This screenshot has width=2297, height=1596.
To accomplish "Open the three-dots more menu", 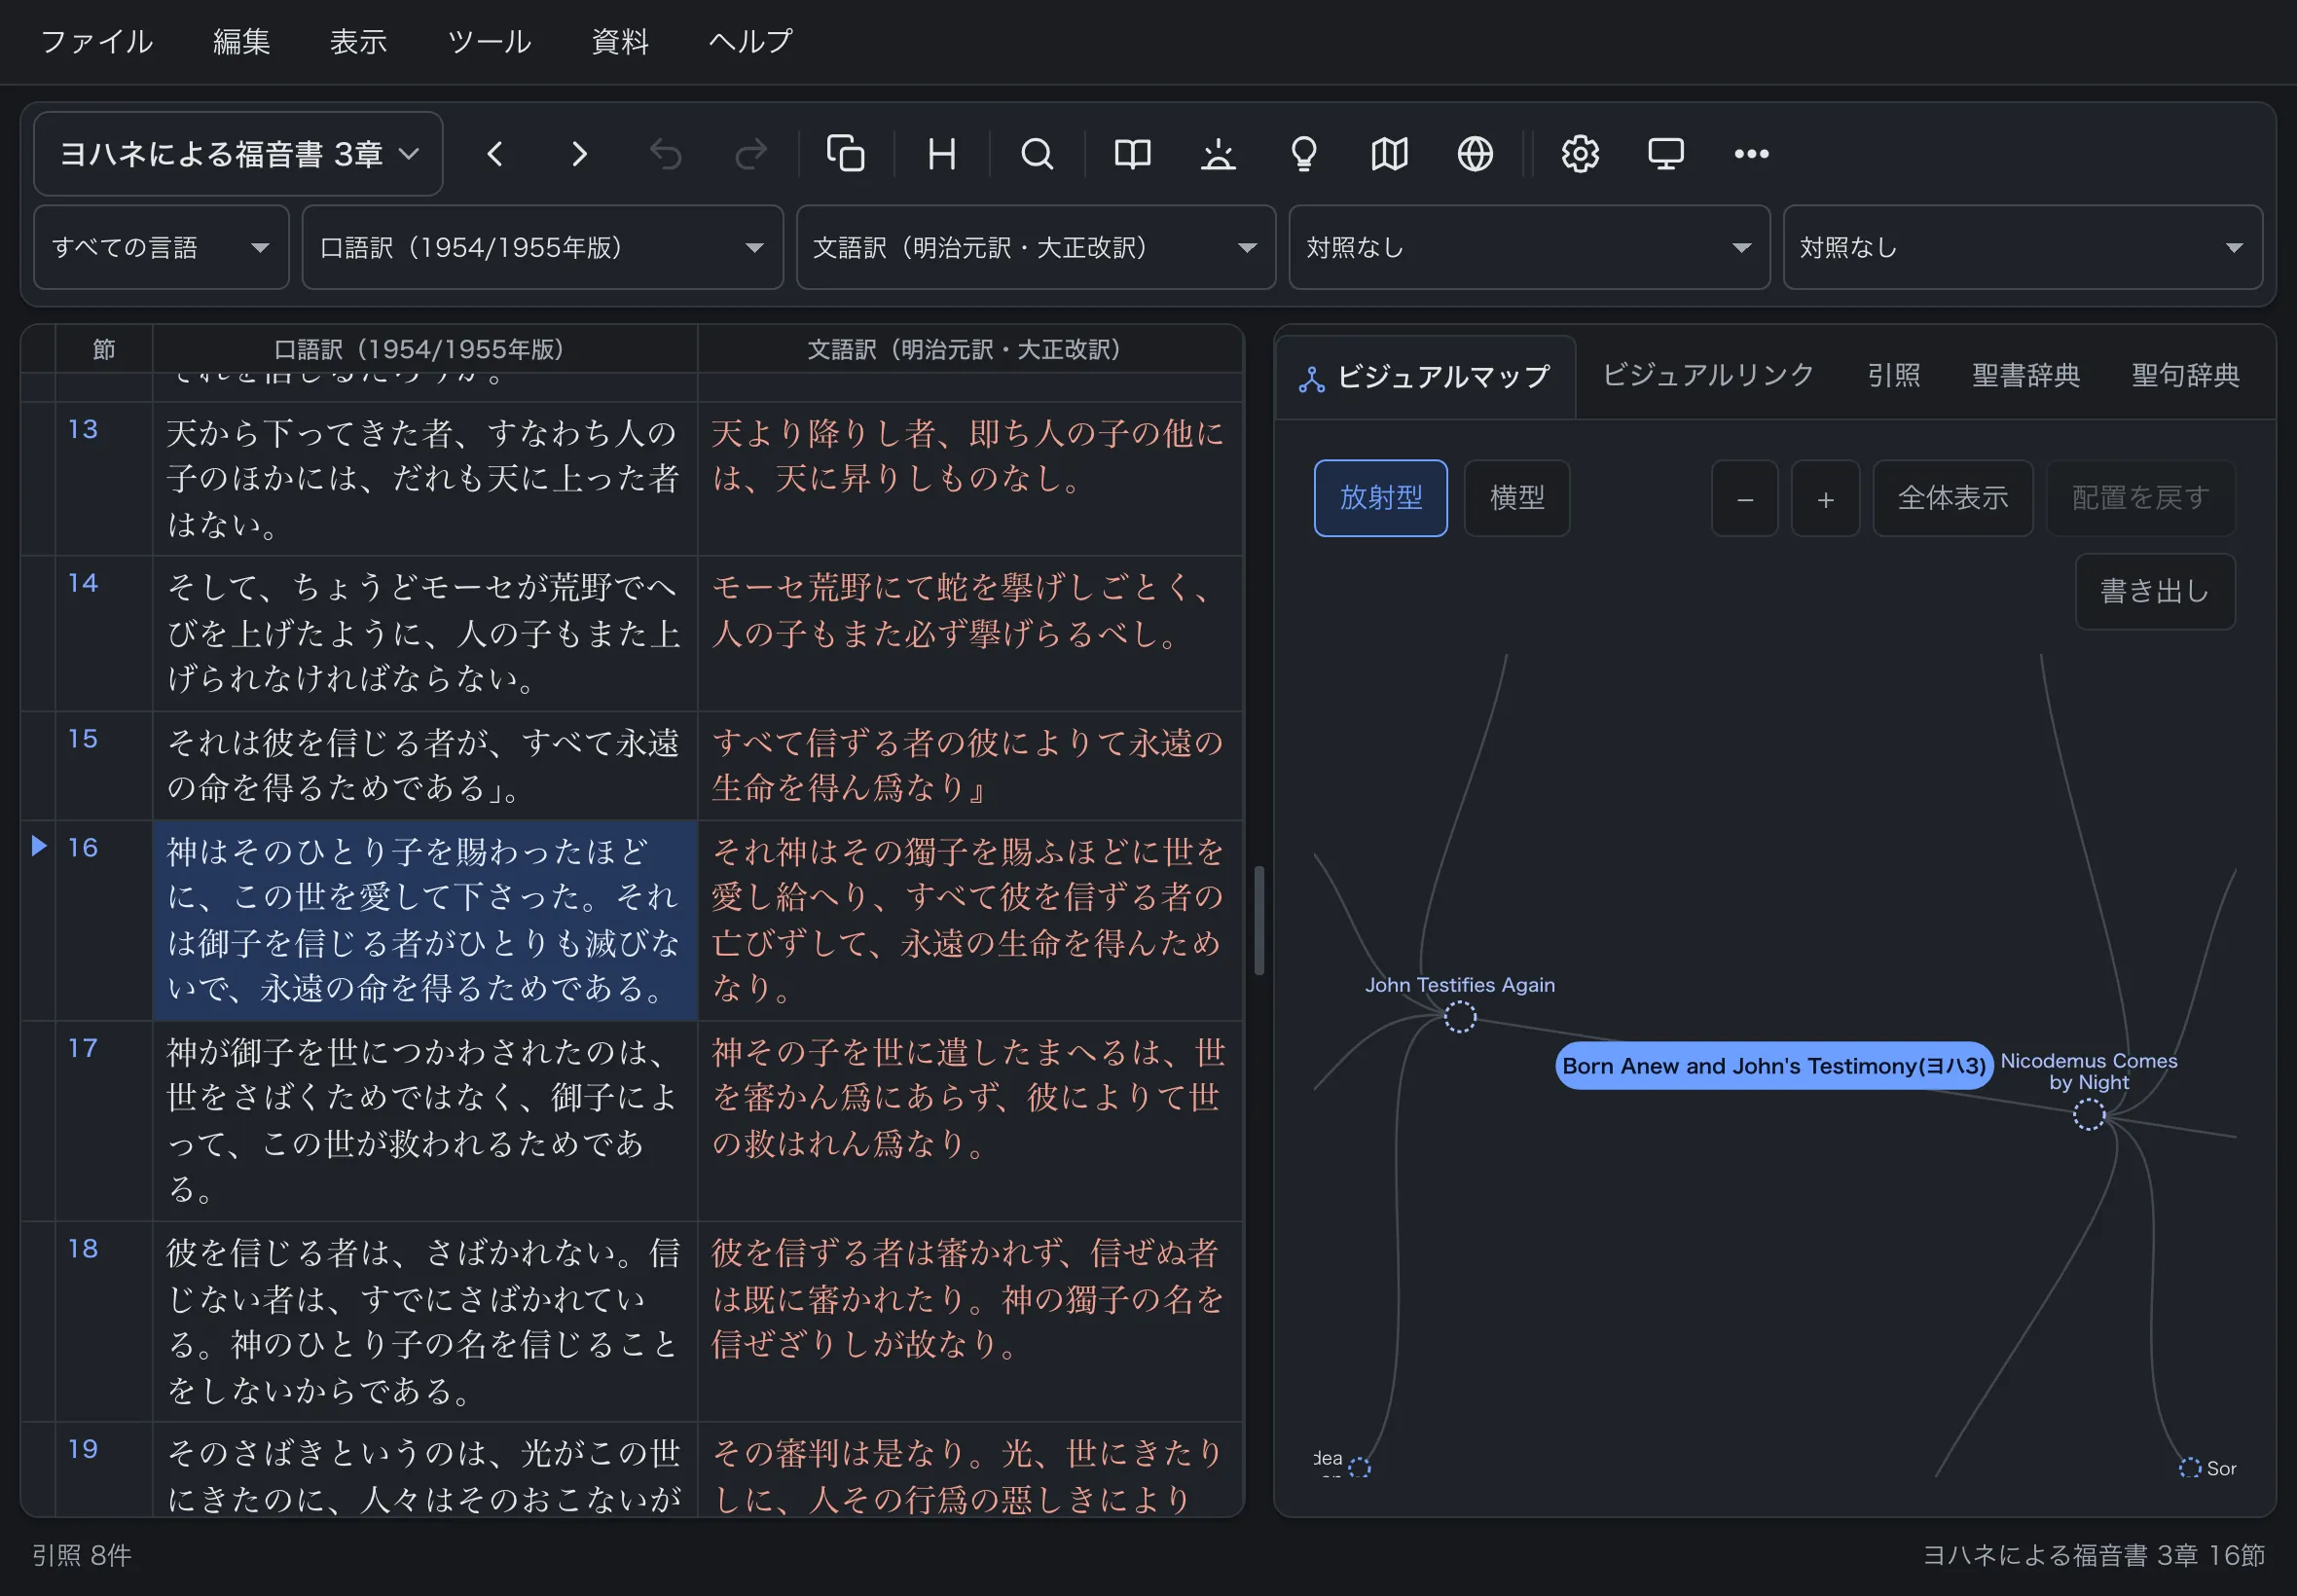I will click(x=1751, y=154).
